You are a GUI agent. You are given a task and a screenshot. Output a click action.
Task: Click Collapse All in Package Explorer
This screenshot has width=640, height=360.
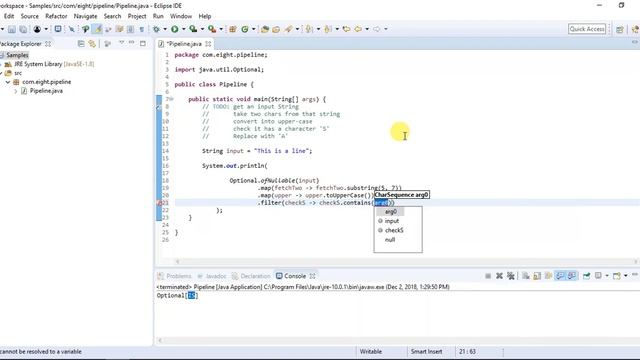[81, 44]
